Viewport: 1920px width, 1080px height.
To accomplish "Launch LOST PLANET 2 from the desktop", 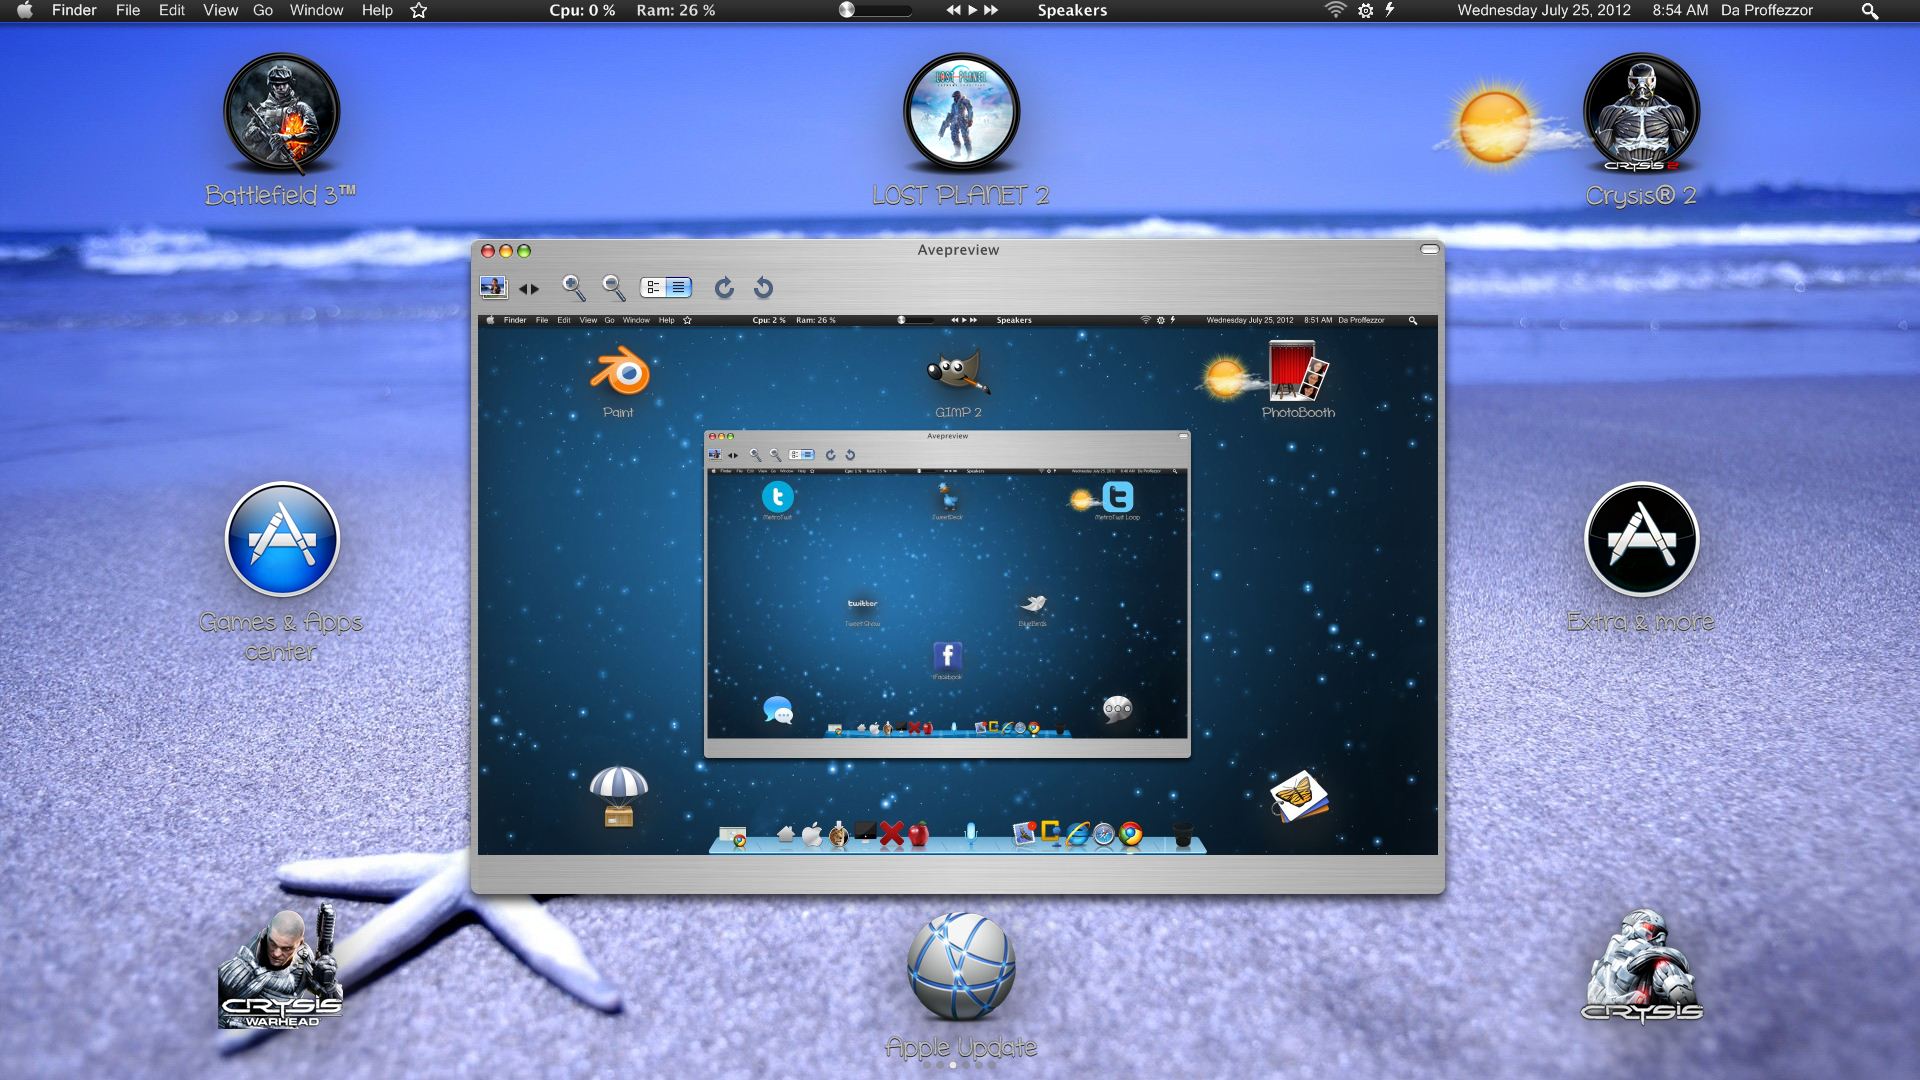I will 961,113.
